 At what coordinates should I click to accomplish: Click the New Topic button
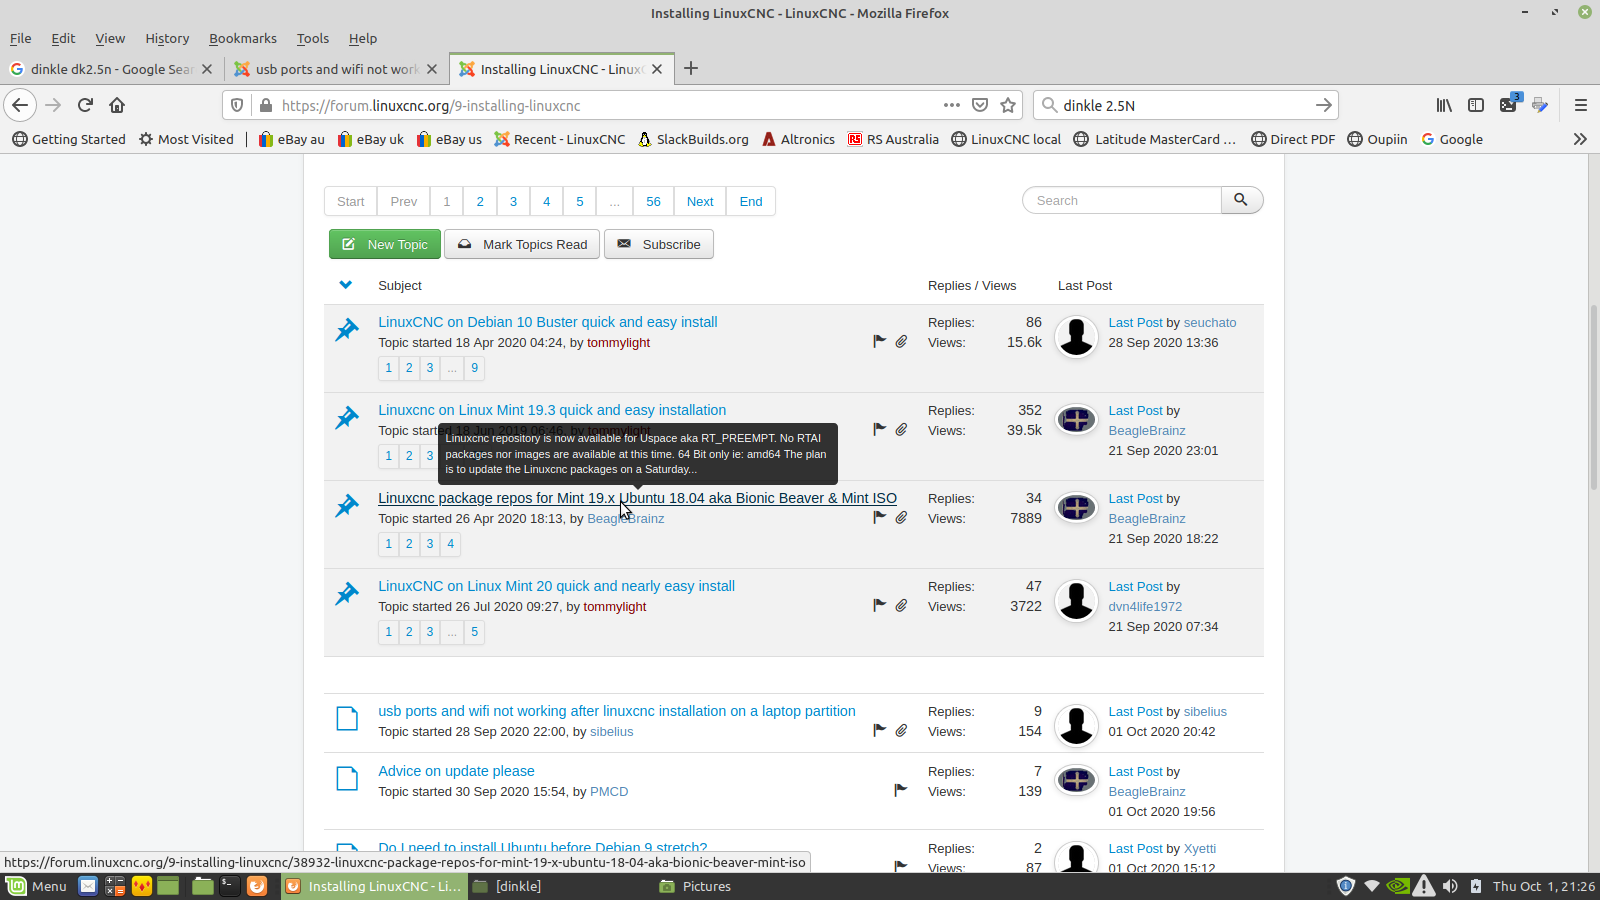(x=385, y=244)
